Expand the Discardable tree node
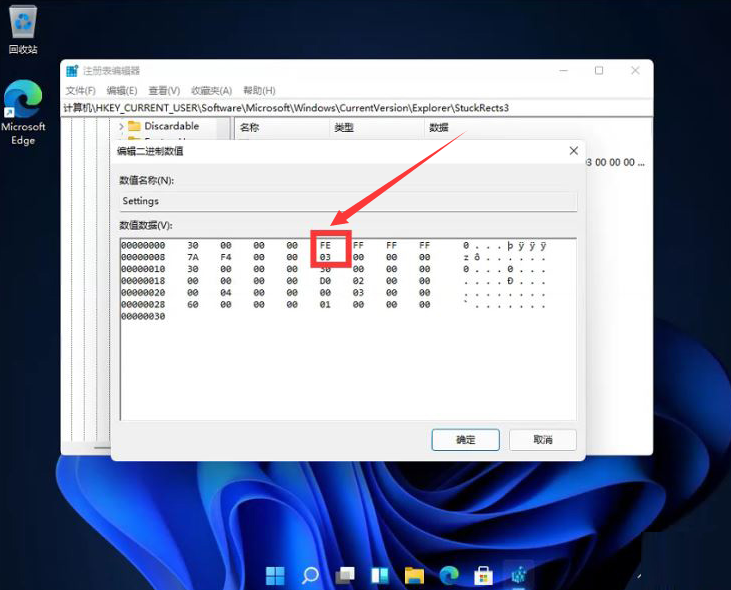The image size is (731, 590). click(121, 126)
